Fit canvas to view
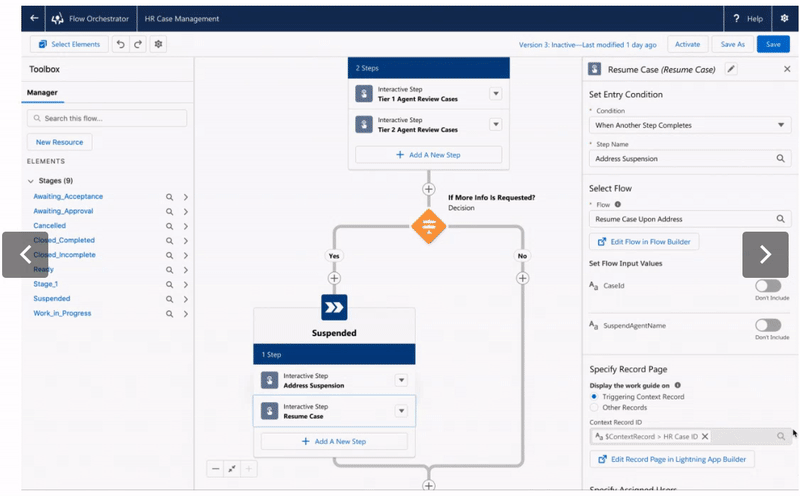 [x=232, y=468]
